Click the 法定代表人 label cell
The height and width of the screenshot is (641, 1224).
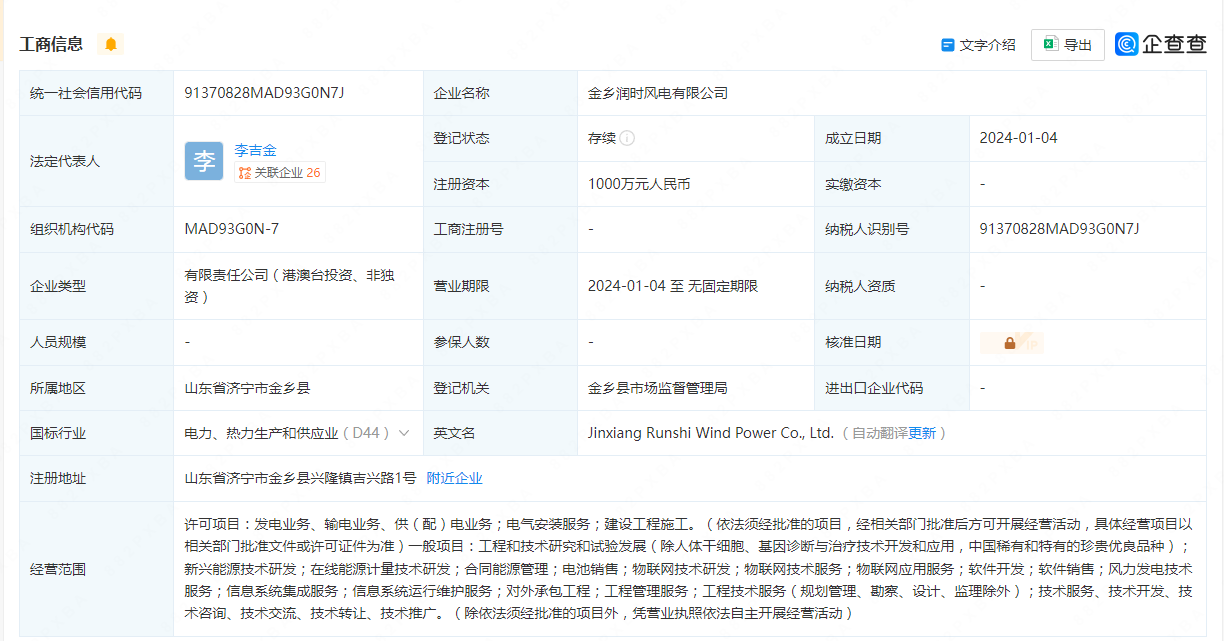click(x=96, y=161)
